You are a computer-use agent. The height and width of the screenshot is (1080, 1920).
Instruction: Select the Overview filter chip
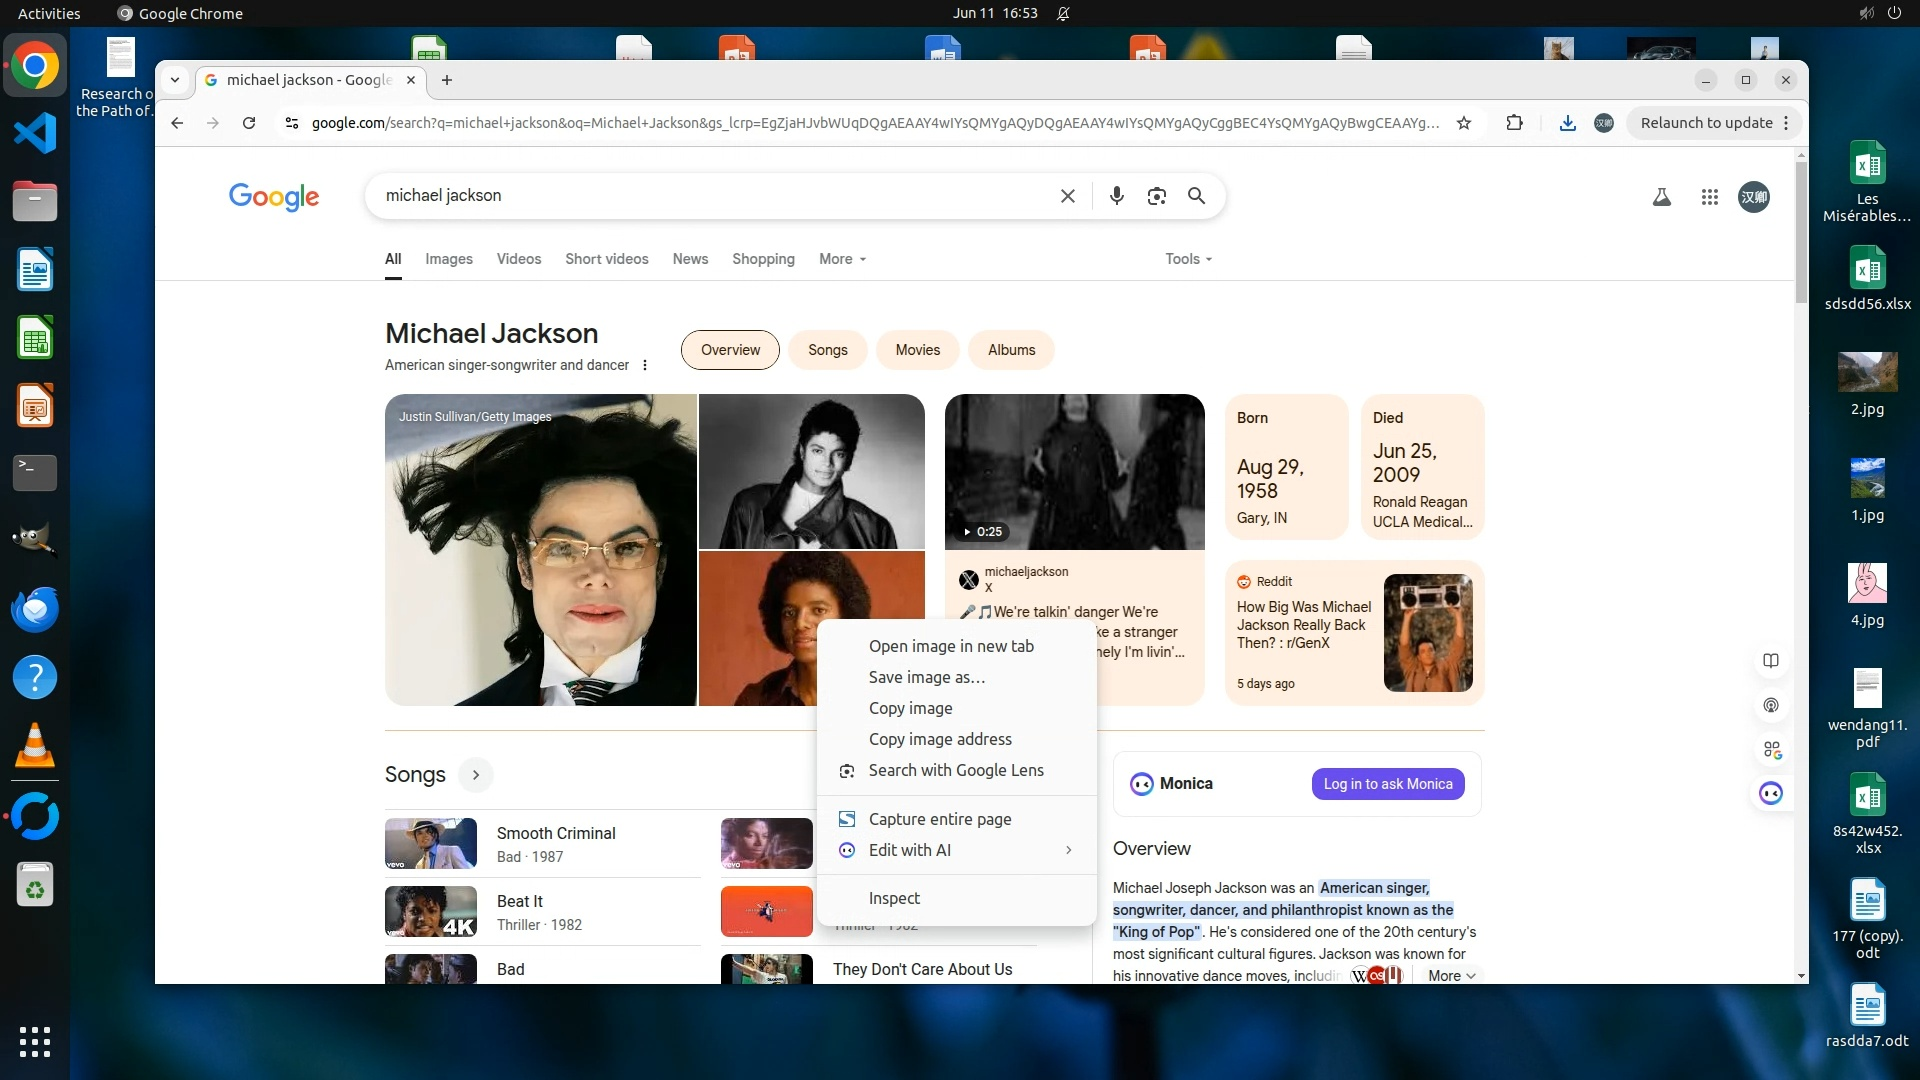730,350
